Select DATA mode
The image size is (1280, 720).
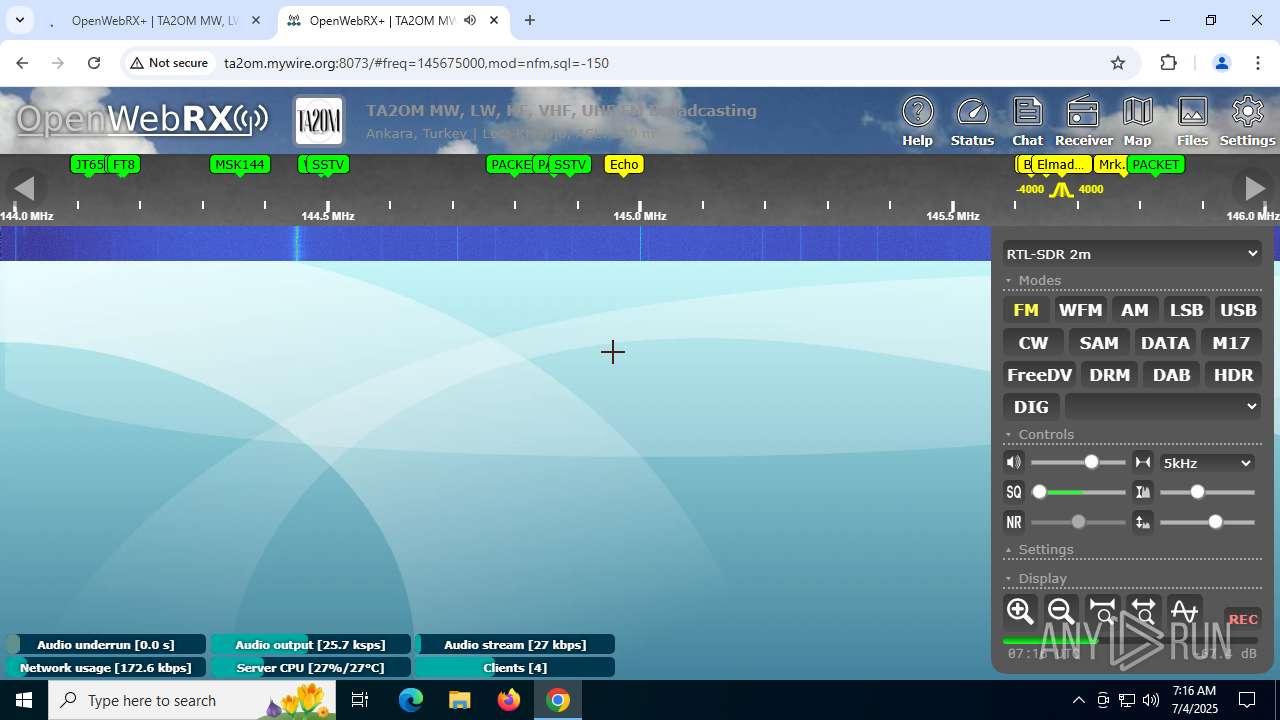pyautogui.click(x=1165, y=342)
